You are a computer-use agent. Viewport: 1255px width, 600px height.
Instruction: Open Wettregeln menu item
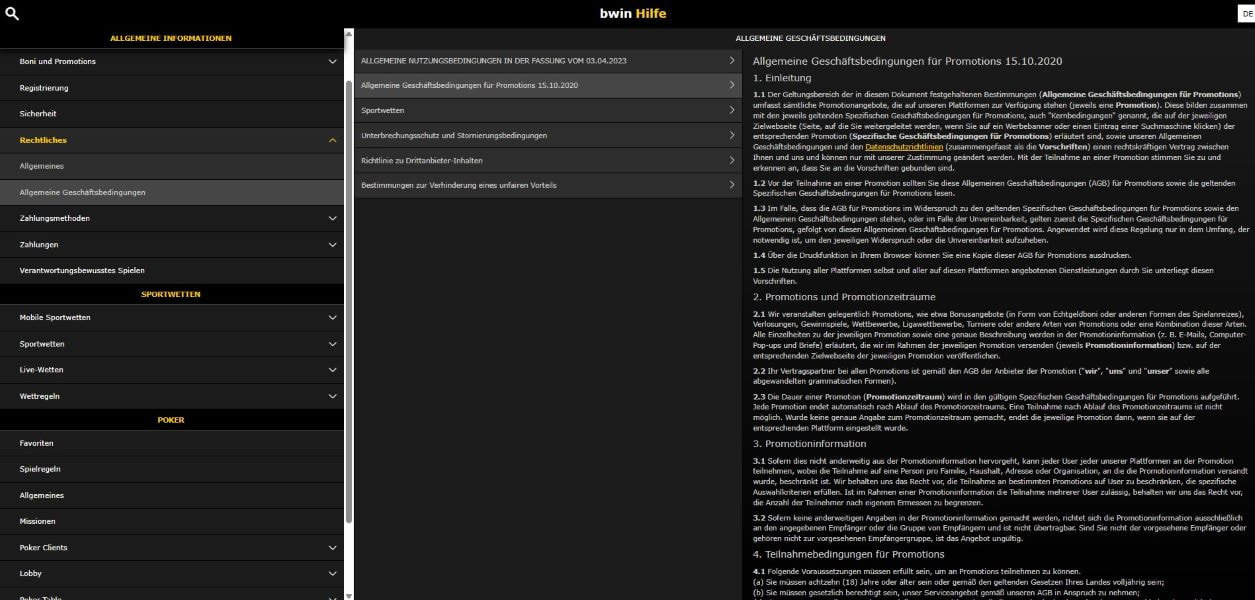(40, 396)
